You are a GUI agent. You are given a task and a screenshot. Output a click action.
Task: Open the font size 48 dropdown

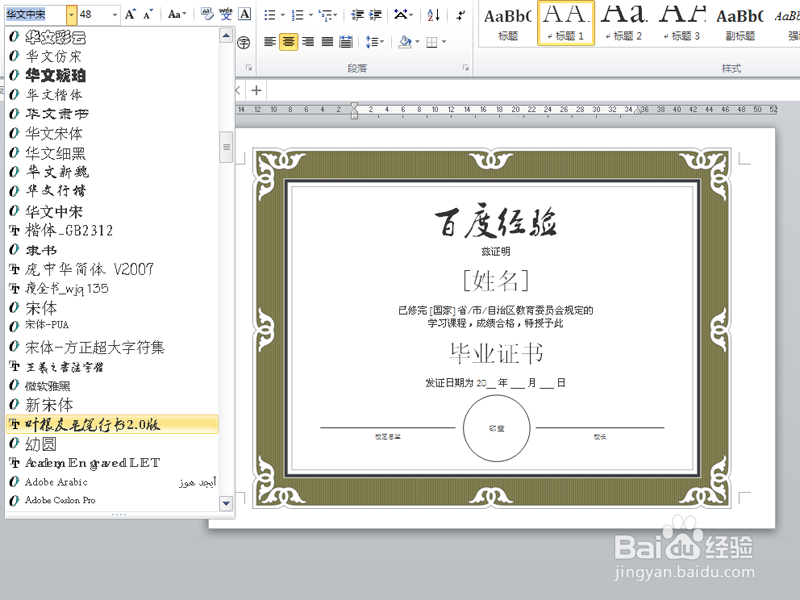click(114, 15)
